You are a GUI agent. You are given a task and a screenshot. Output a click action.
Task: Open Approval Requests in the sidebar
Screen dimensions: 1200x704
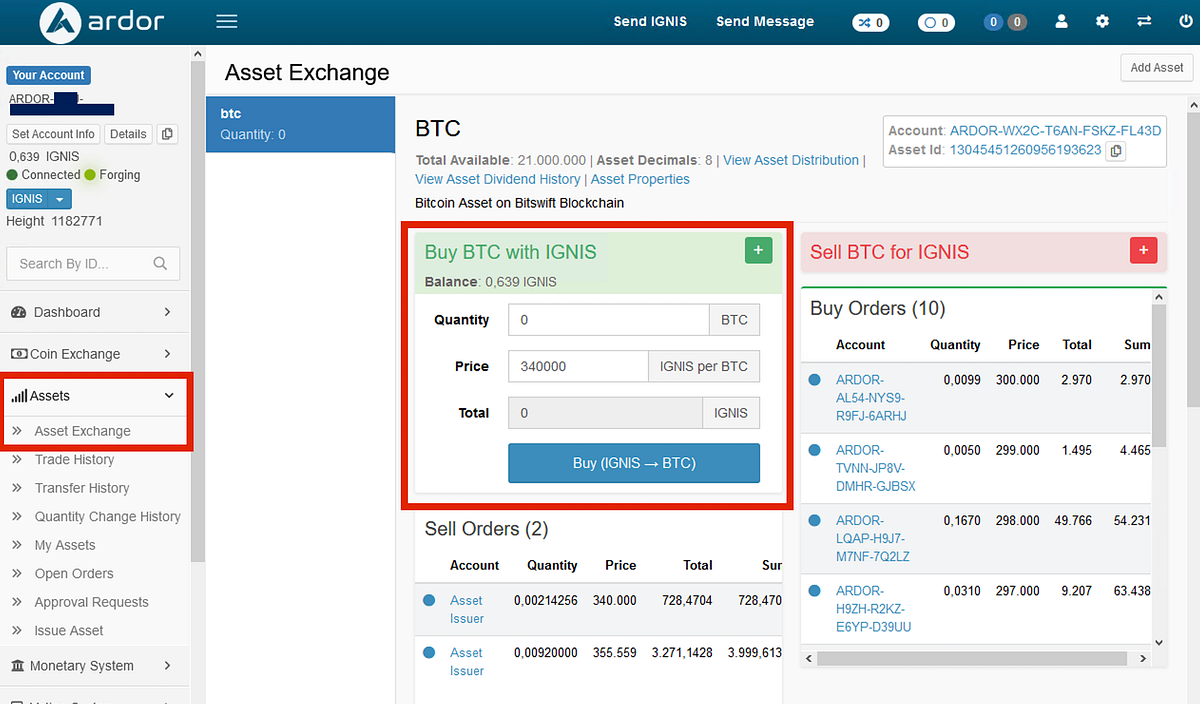(x=92, y=602)
